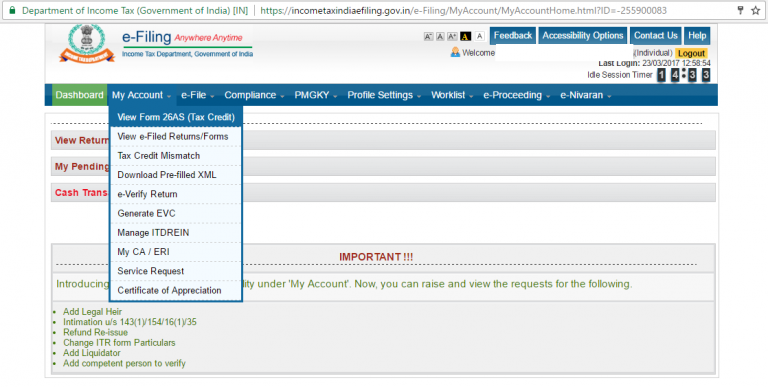Expand the PMGKY menu
The width and height of the screenshot is (768, 387).
tap(316, 95)
